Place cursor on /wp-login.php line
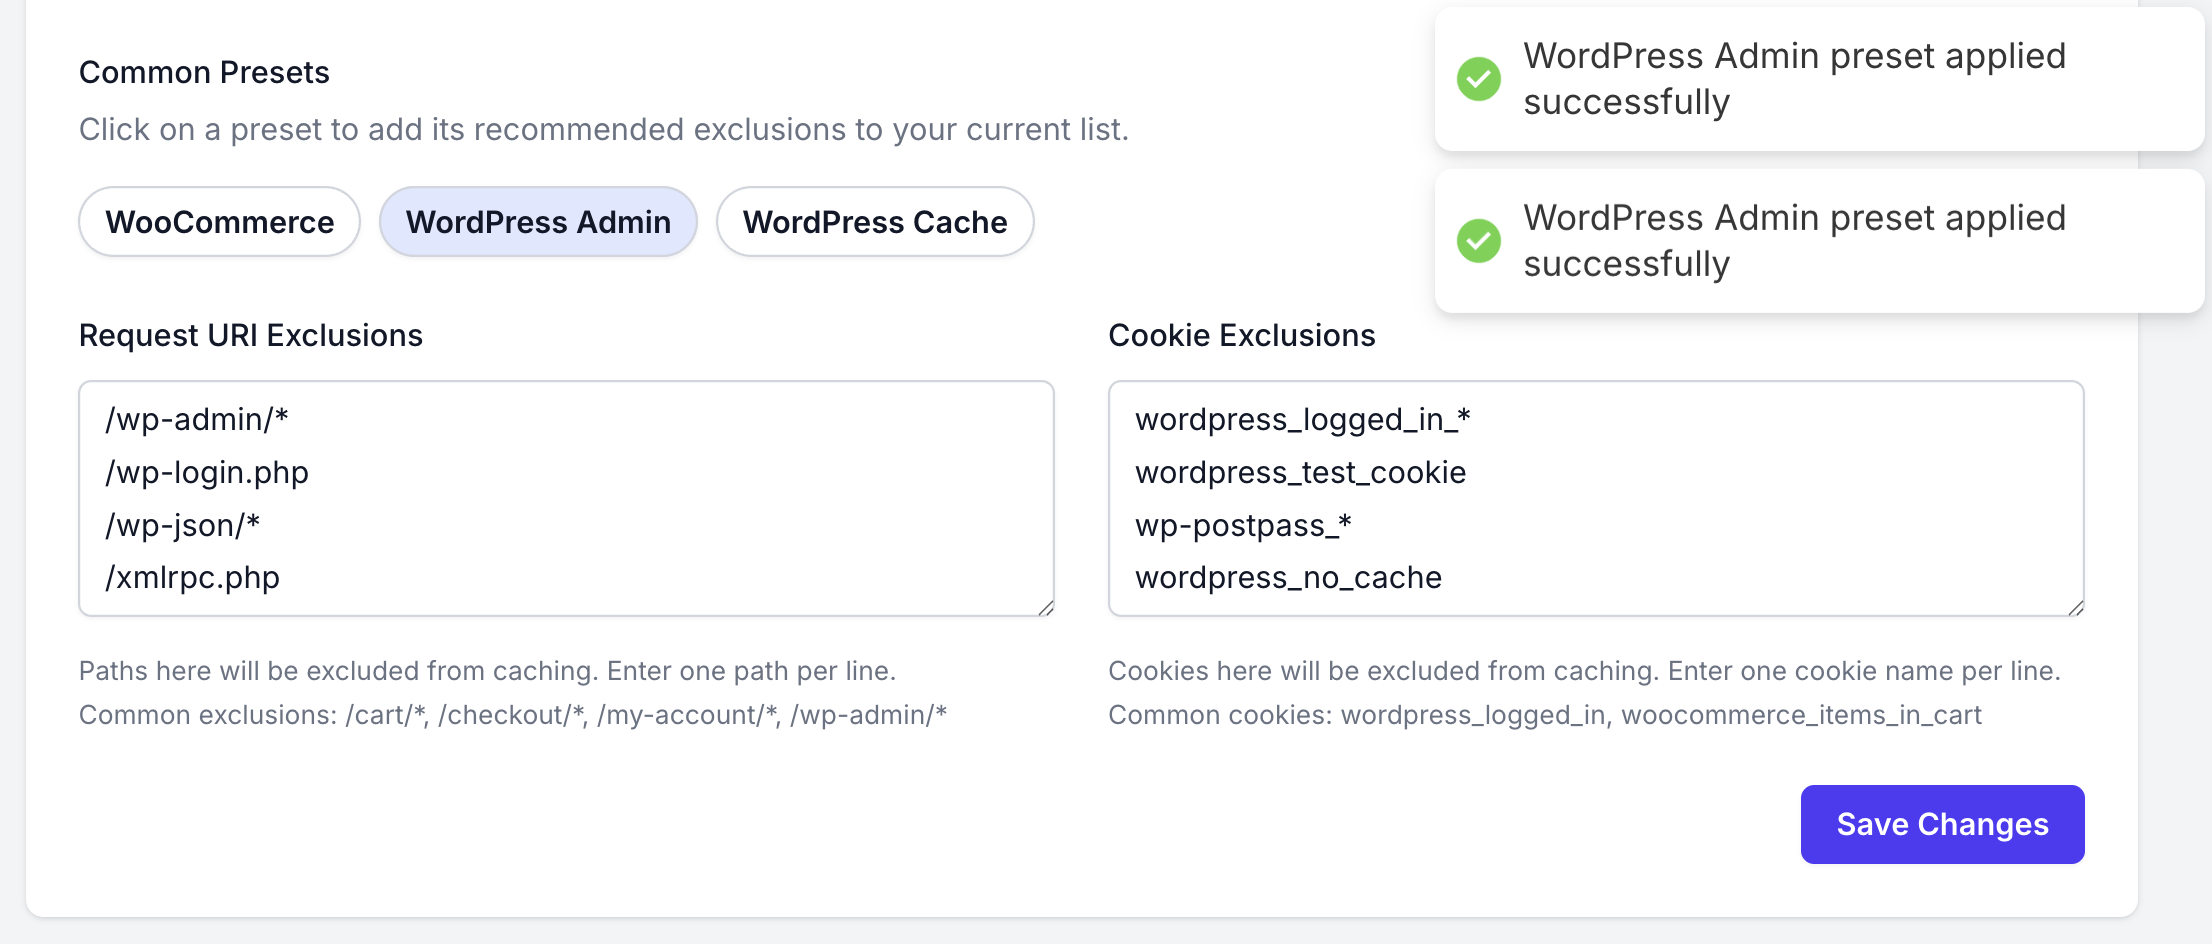 [207, 472]
